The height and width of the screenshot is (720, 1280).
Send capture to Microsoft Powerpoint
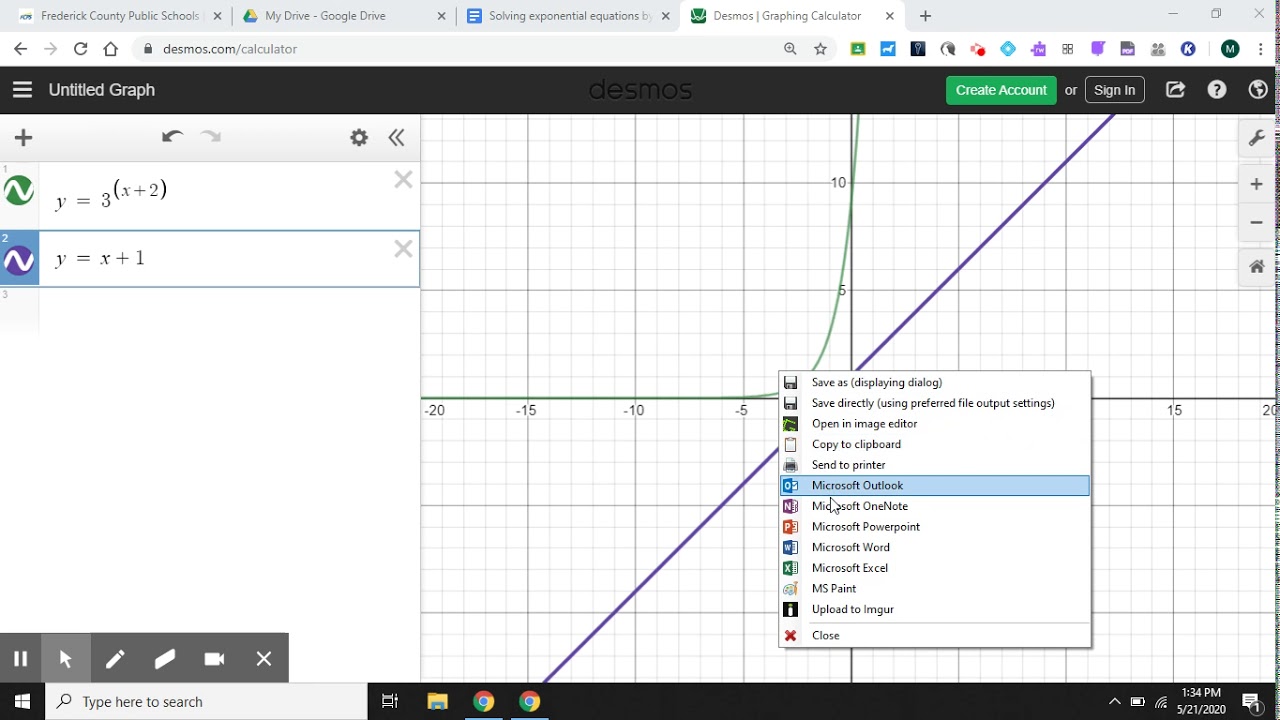coord(935,527)
